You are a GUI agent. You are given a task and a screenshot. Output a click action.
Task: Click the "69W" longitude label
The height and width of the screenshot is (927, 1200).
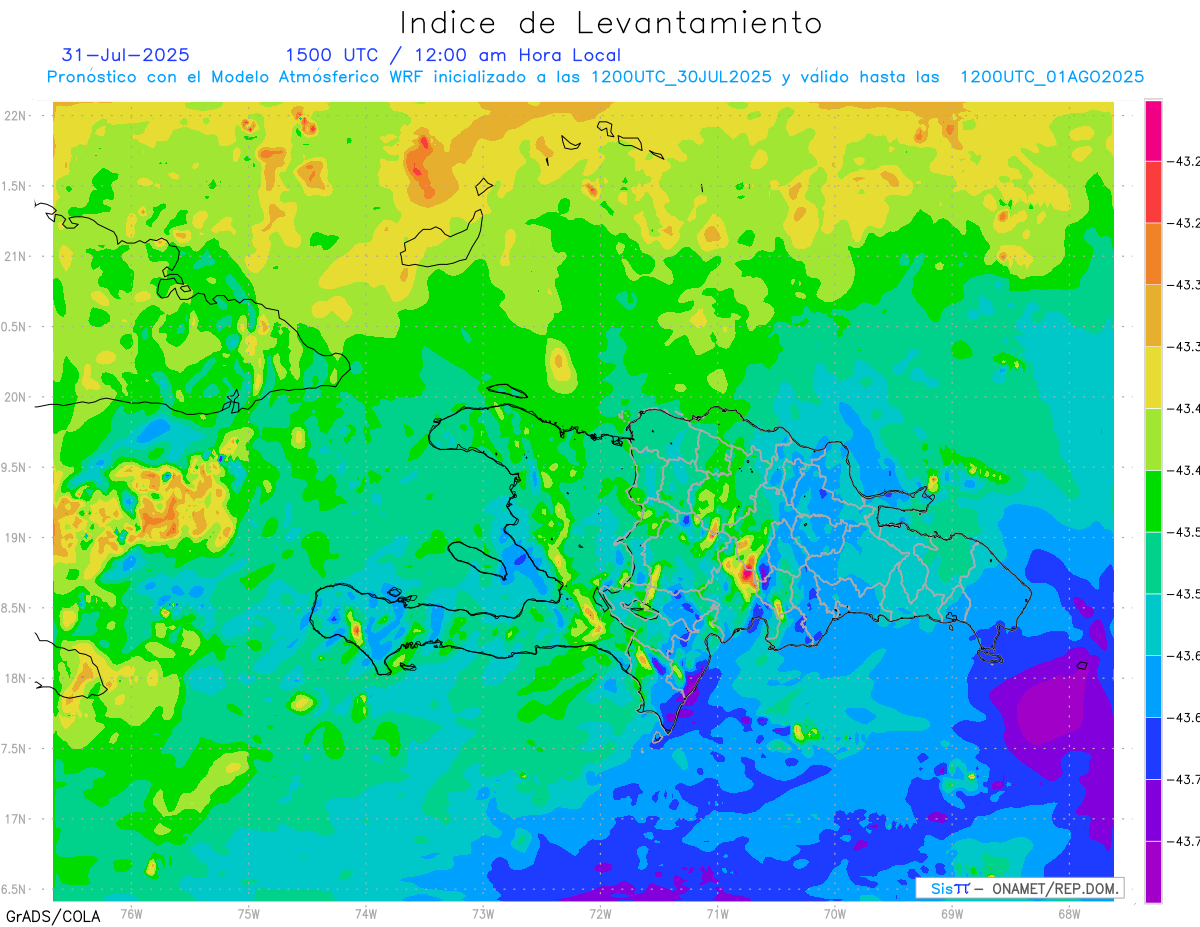[x=951, y=913]
